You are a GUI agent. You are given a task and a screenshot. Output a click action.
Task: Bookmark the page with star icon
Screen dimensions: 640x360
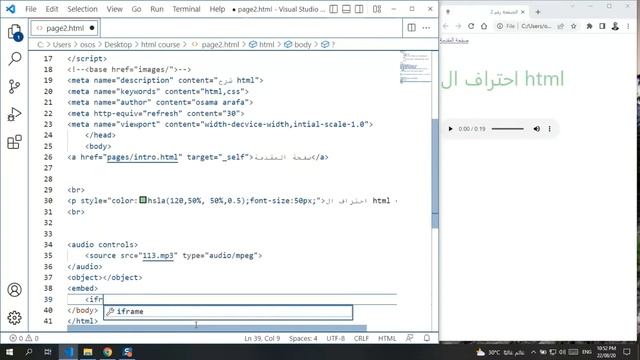pos(573,26)
